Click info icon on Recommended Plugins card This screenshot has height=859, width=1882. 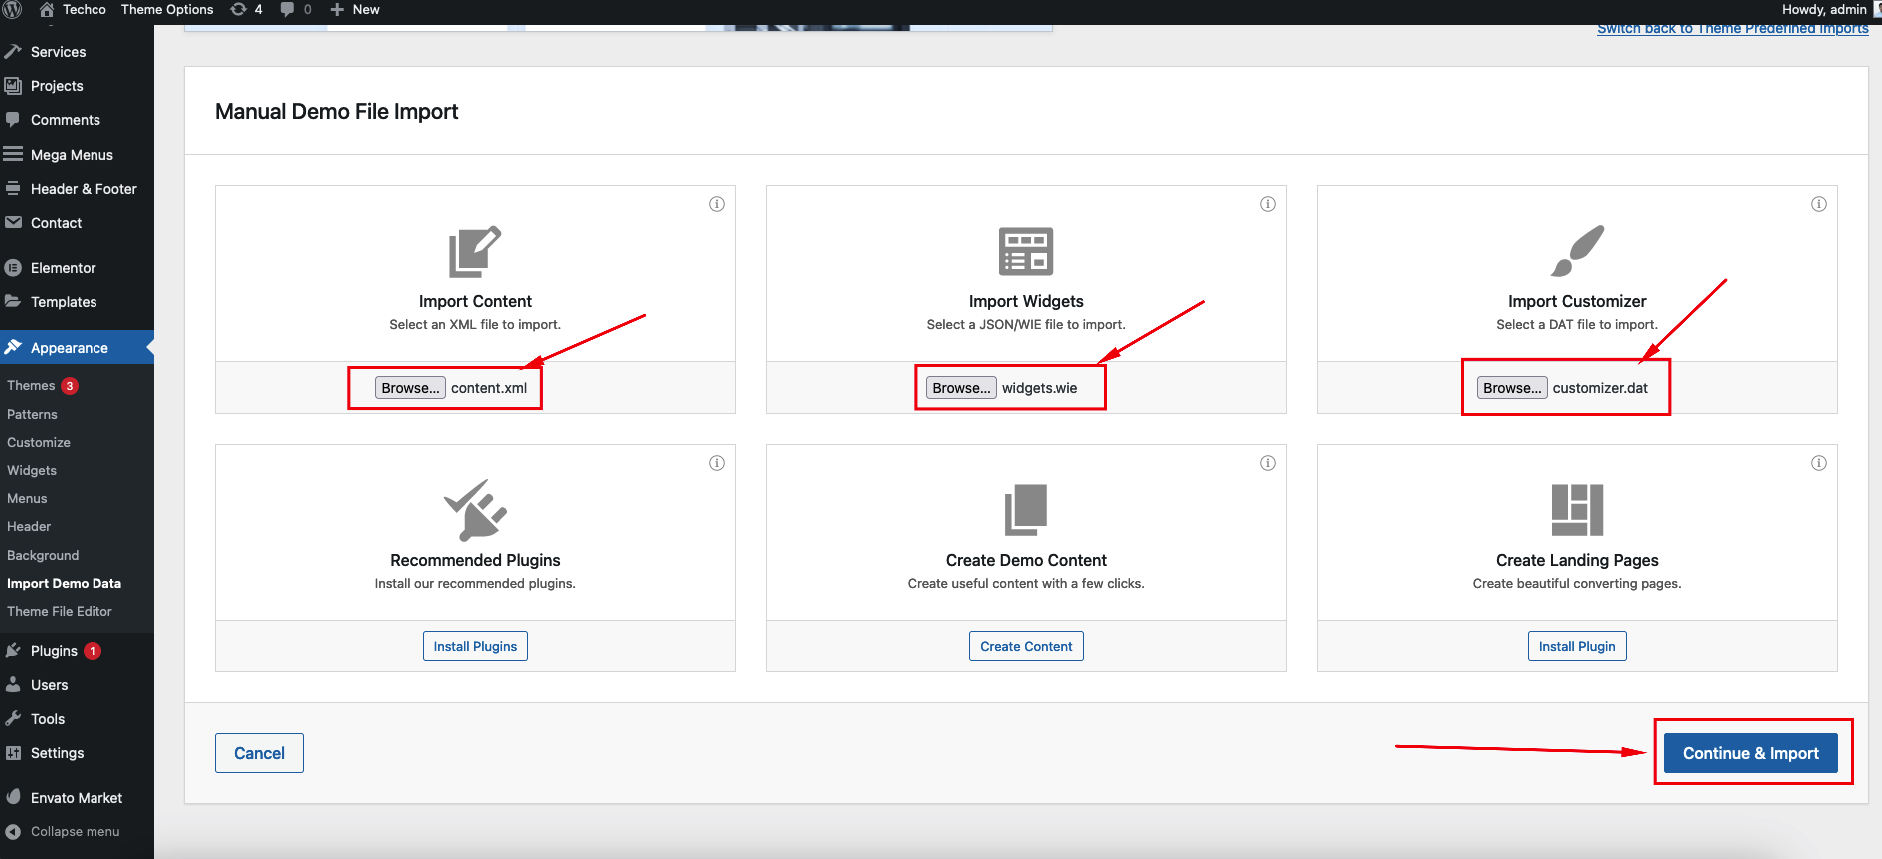(x=717, y=463)
